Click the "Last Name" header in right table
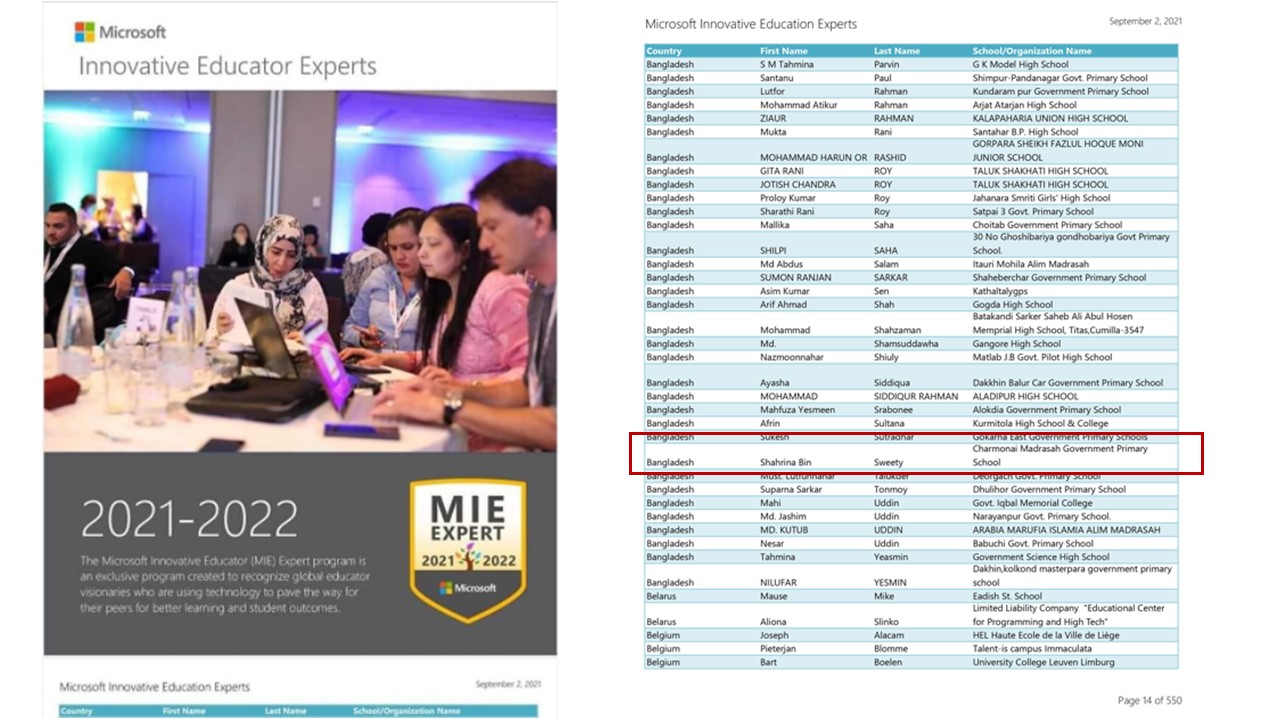 point(897,51)
